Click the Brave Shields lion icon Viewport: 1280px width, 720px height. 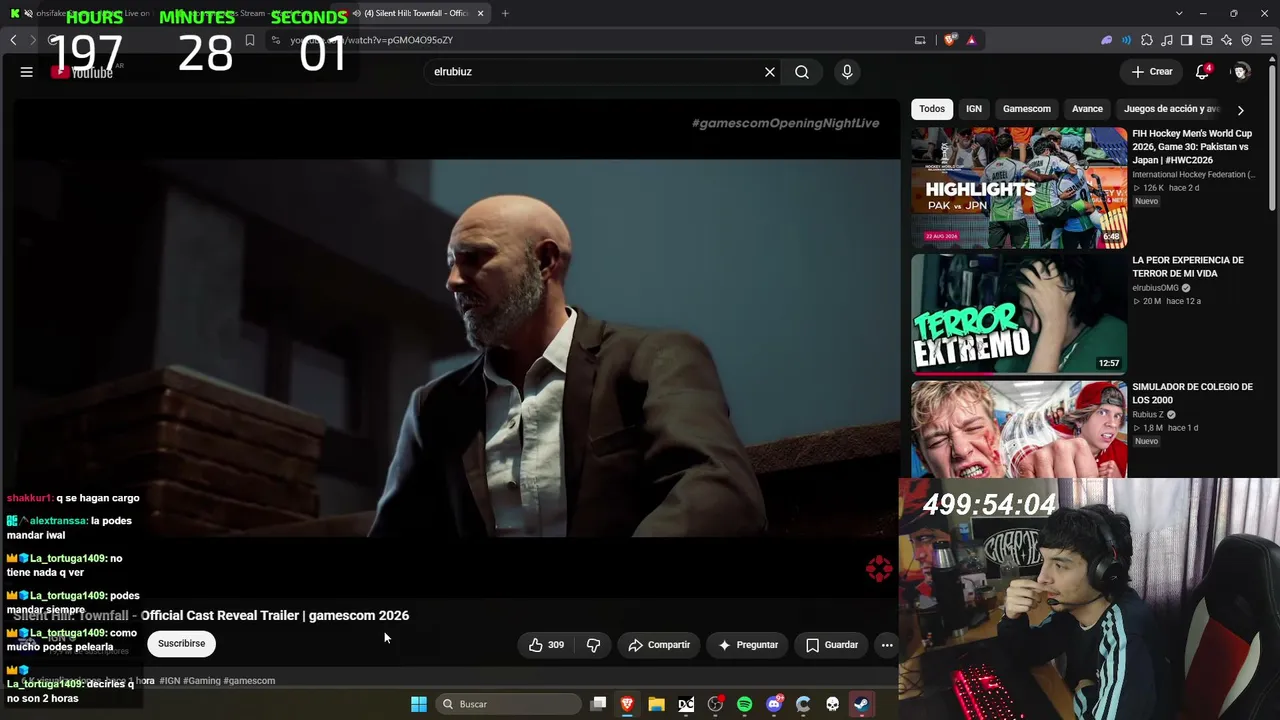click(950, 40)
